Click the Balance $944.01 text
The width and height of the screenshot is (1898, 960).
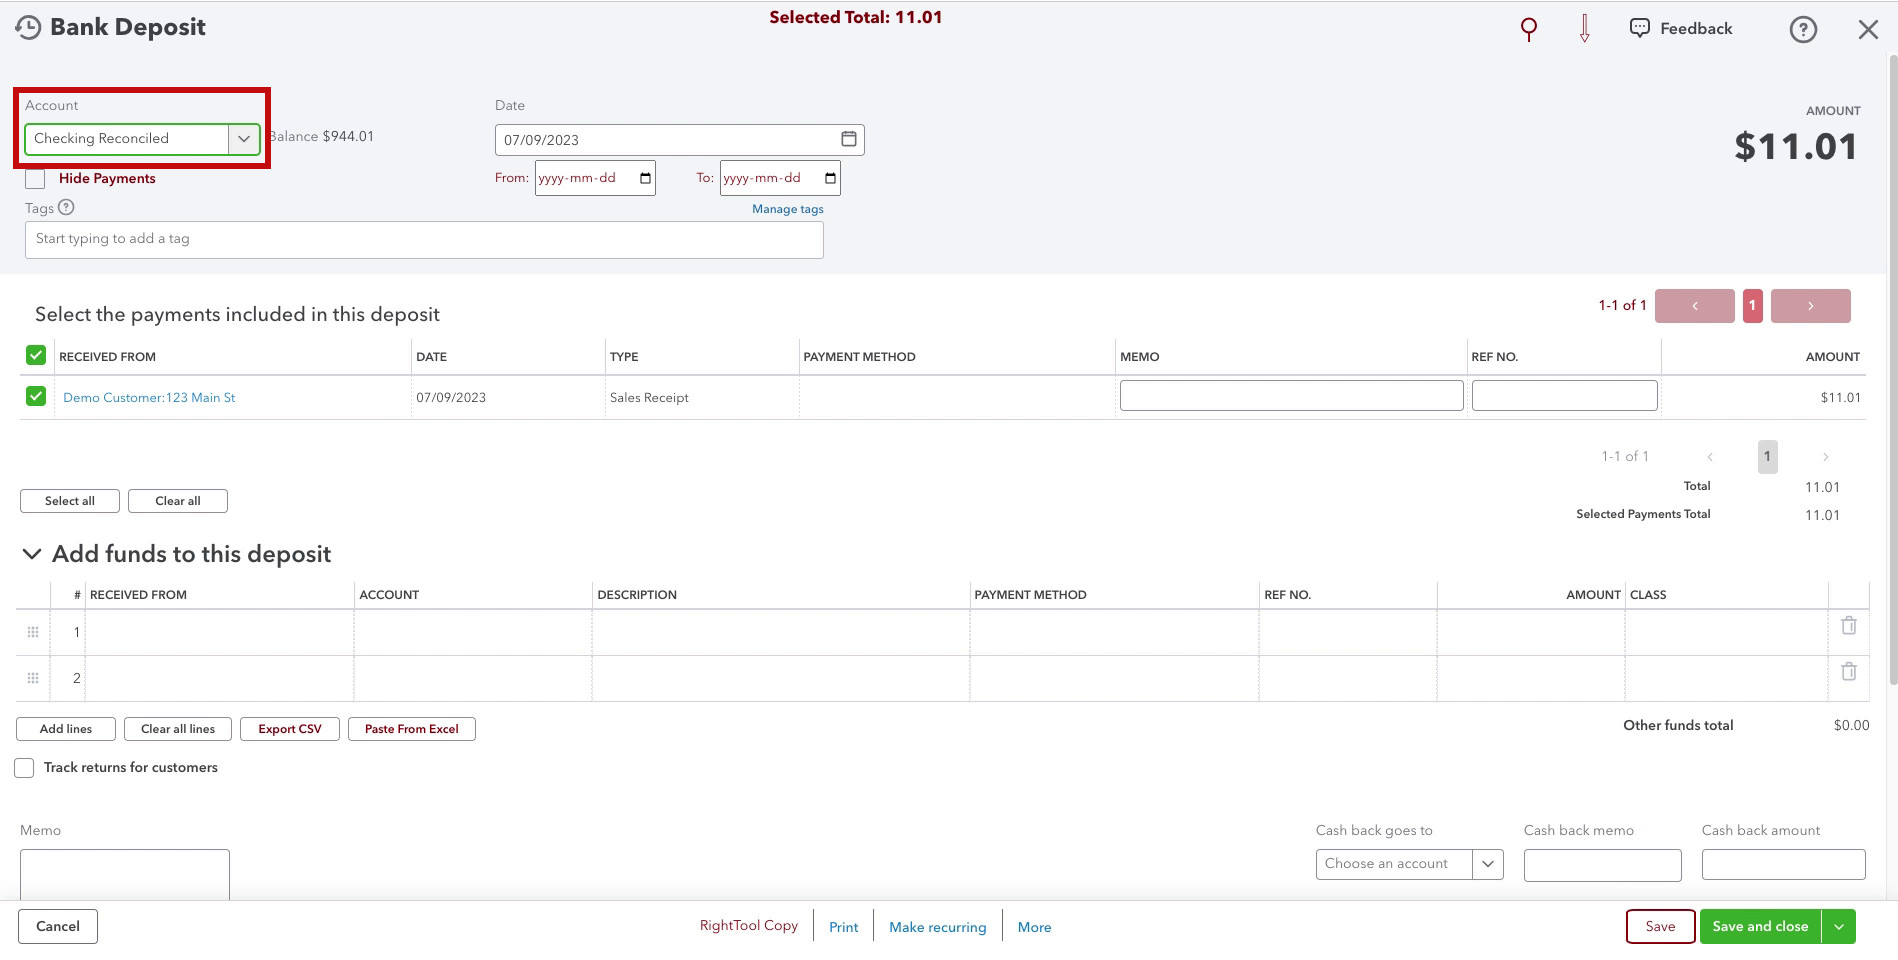click(x=321, y=137)
